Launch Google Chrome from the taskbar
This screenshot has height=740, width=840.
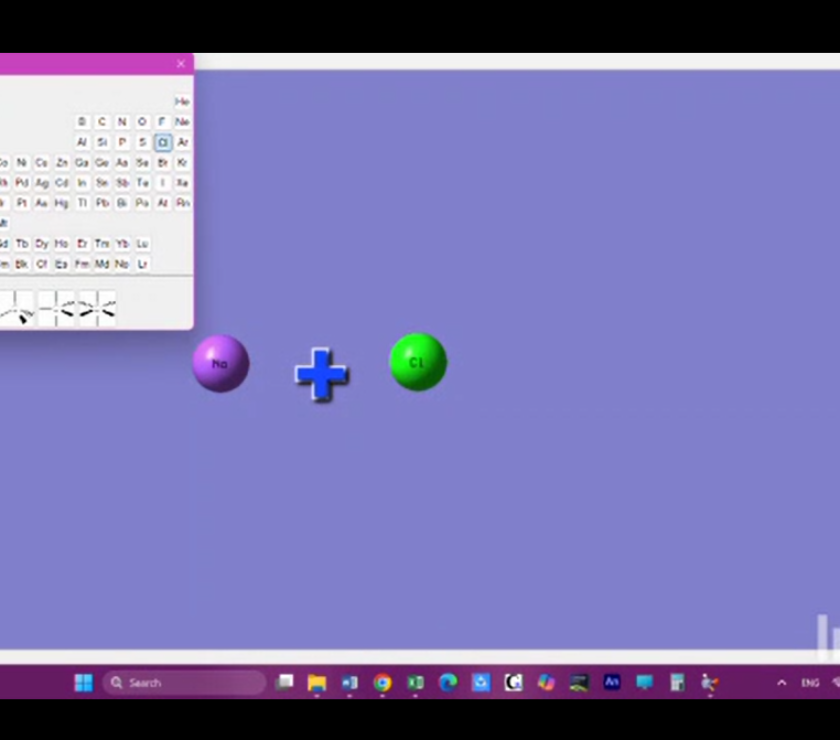tap(382, 683)
